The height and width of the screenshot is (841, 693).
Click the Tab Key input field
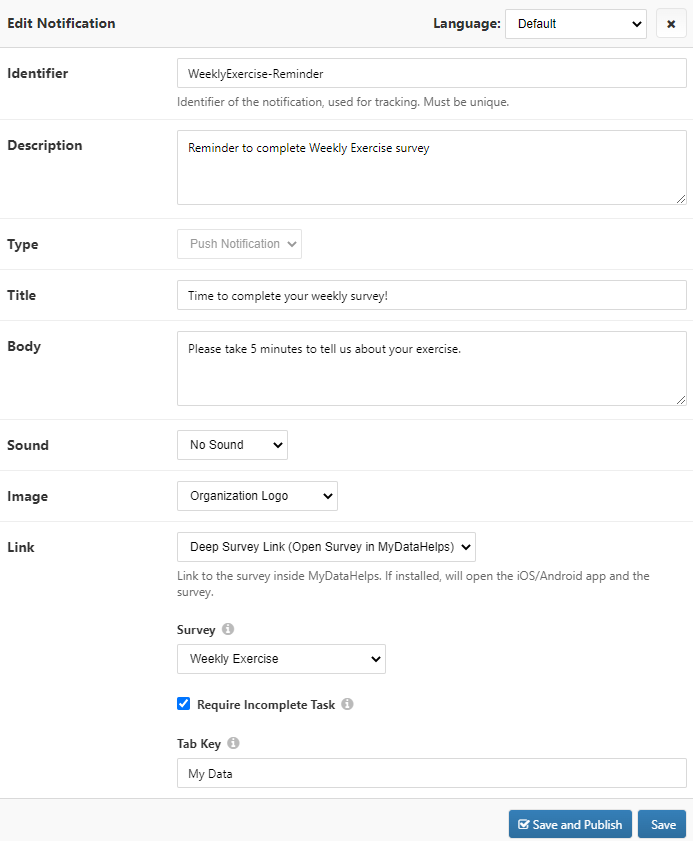pos(431,773)
